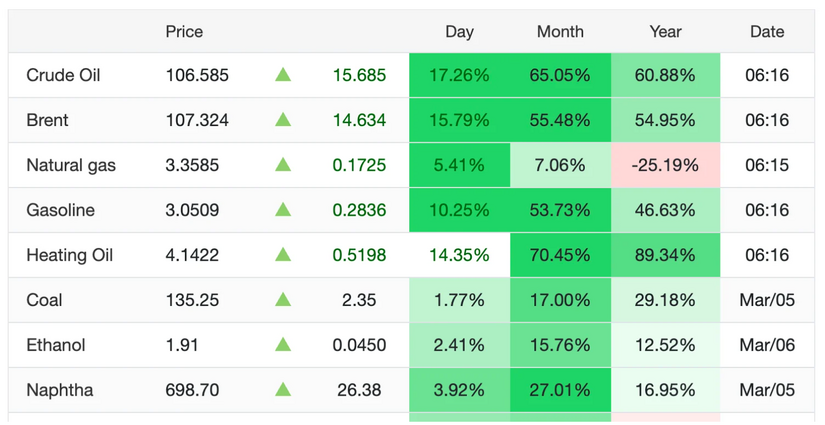This screenshot has width=825, height=425.
Task: Click the red -25.19% Year cell
Action: (x=665, y=165)
